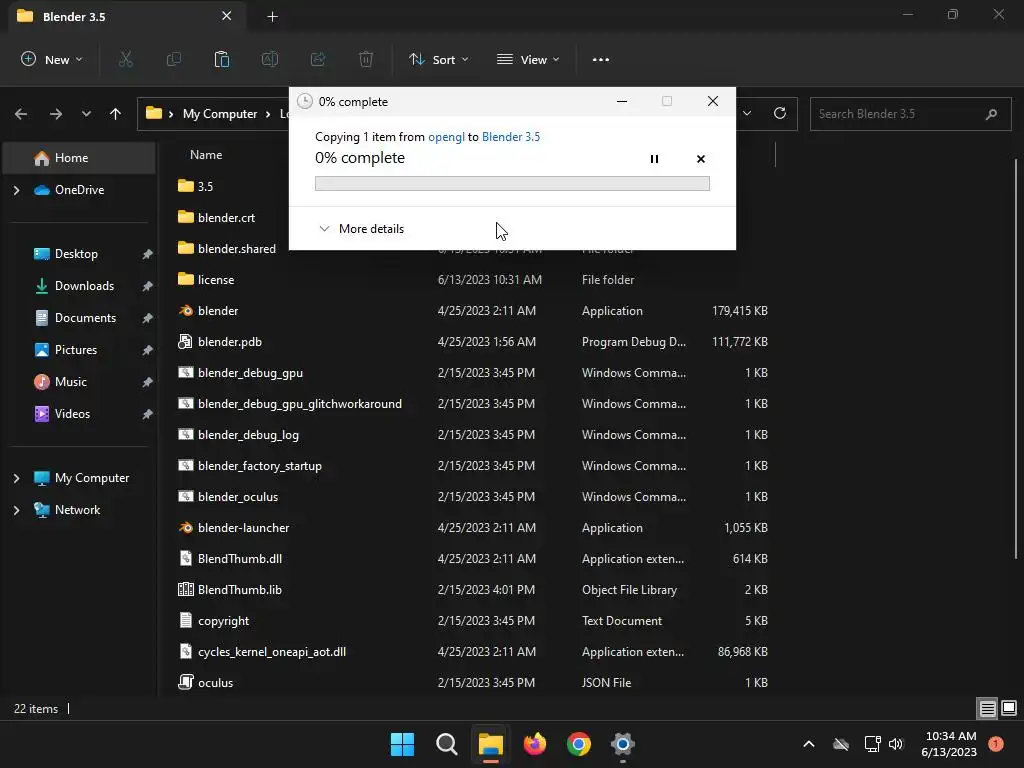Click the opengl source link
The width and height of the screenshot is (1024, 768).
pyautogui.click(x=447, y=136)
